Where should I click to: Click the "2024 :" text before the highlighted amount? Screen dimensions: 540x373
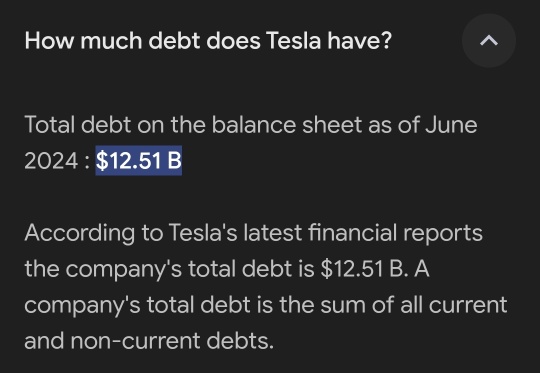click(x=57, y=161)
